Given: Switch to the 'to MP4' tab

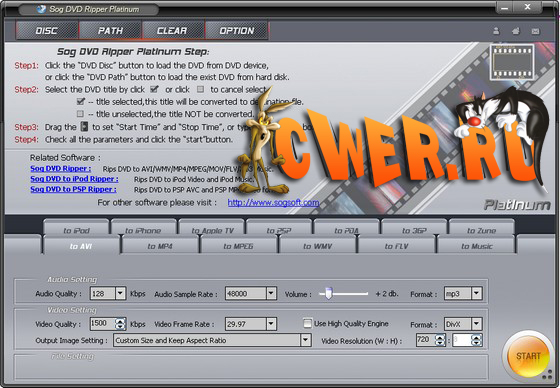Looking at the screenshot, I should (x=160, y=246).
